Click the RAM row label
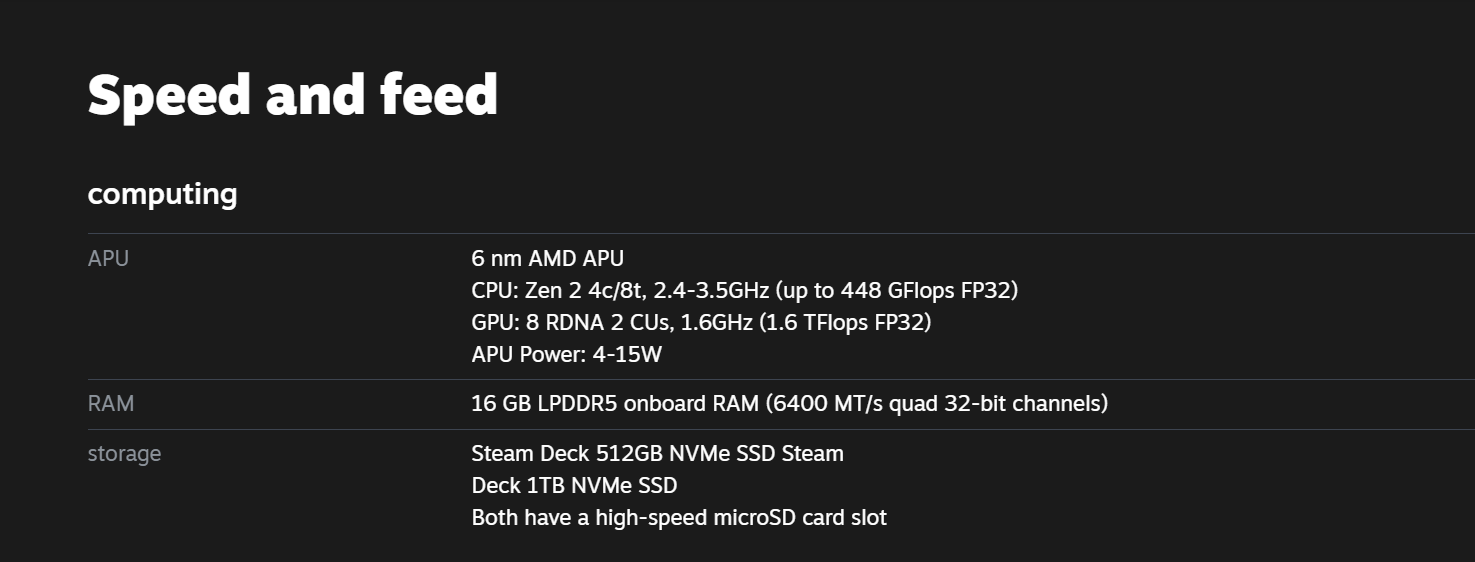Screen dimensions: 1475x562 111,404
